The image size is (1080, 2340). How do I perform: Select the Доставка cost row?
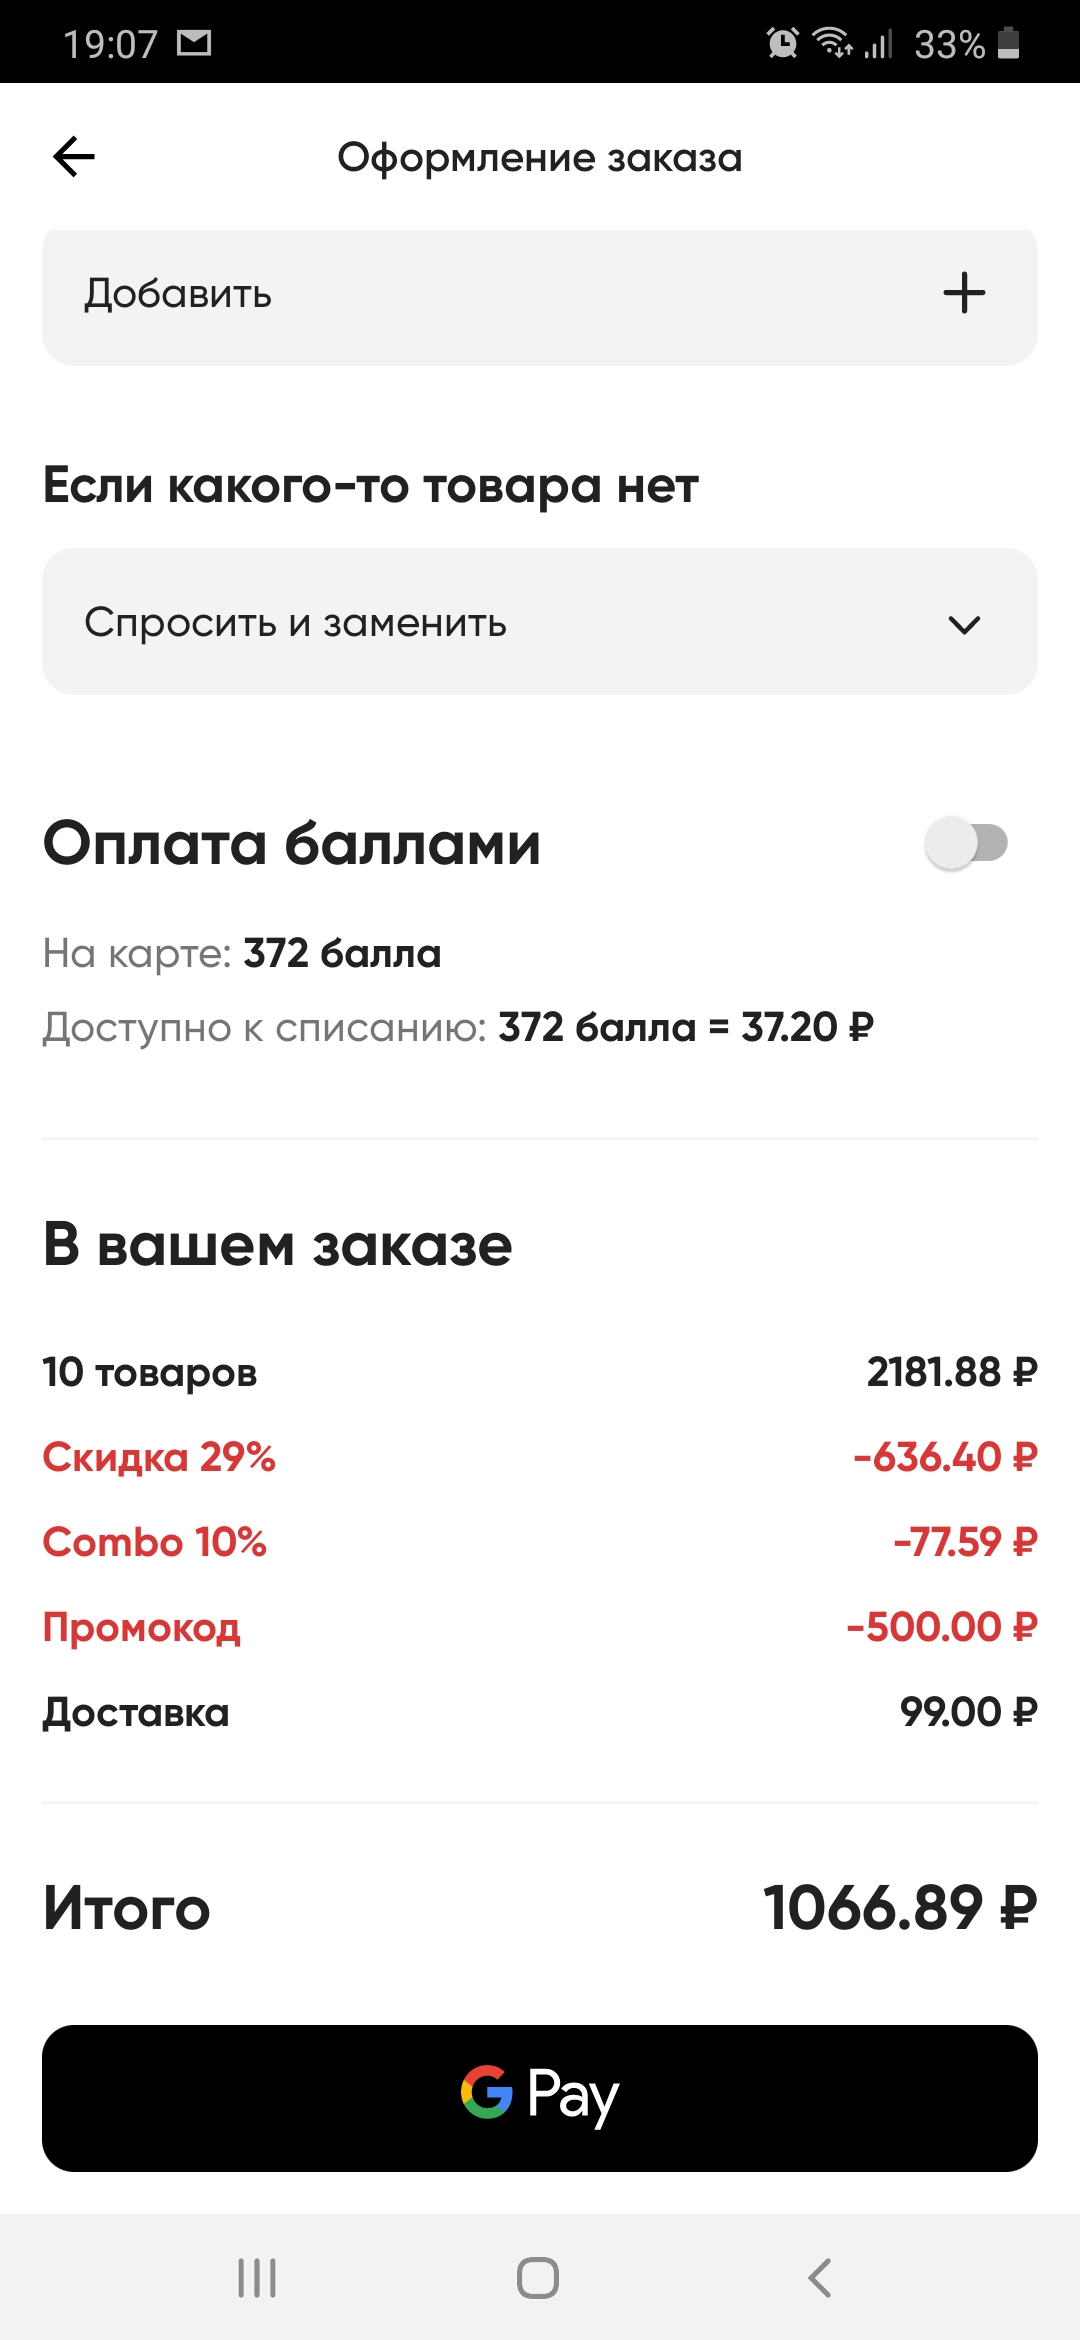[x=540, y=1712]
